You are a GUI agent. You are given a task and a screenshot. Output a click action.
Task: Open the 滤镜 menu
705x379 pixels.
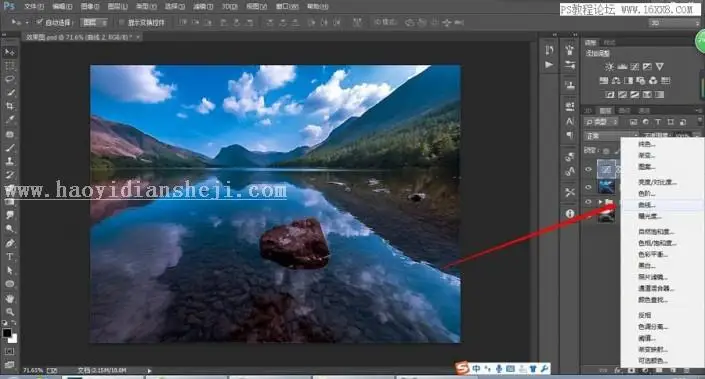pyautogui.click(x=202, y=6)
